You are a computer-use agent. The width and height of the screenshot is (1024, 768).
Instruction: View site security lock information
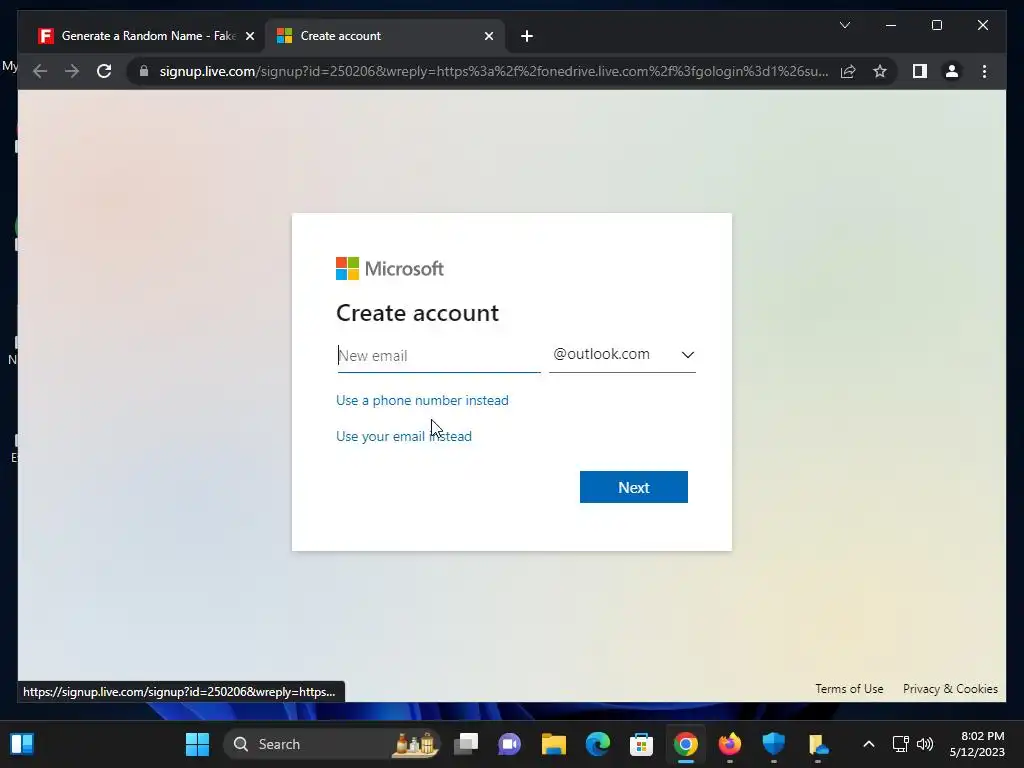(x=144, y=71)
